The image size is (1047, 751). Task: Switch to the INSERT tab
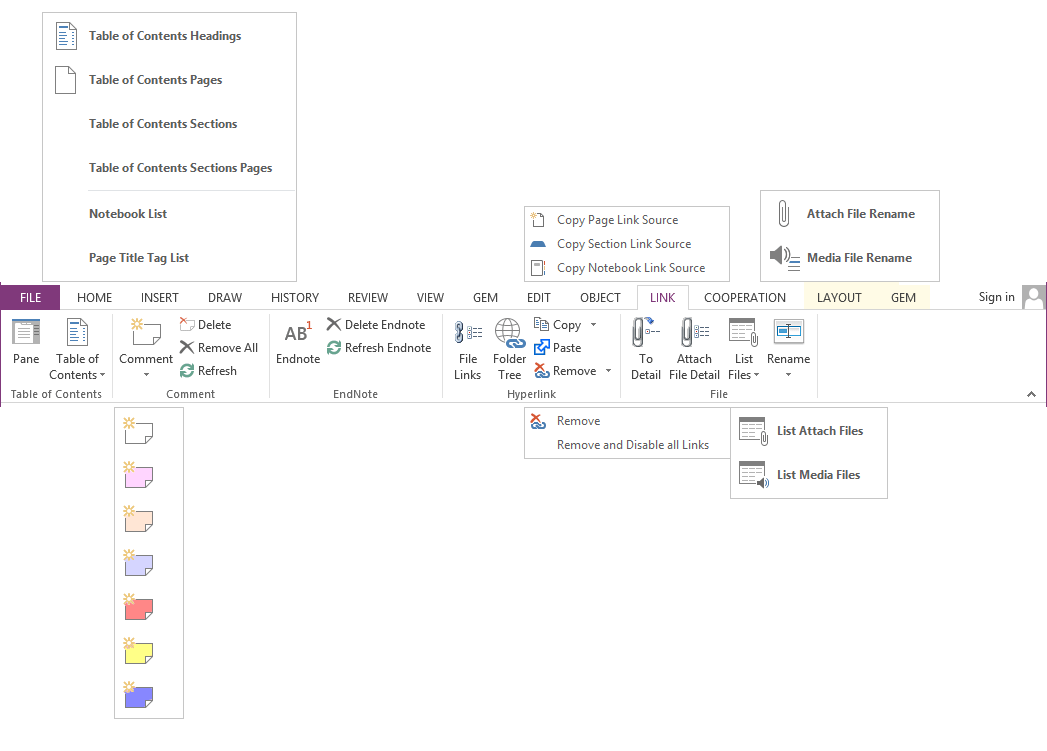tap(160, 298)
